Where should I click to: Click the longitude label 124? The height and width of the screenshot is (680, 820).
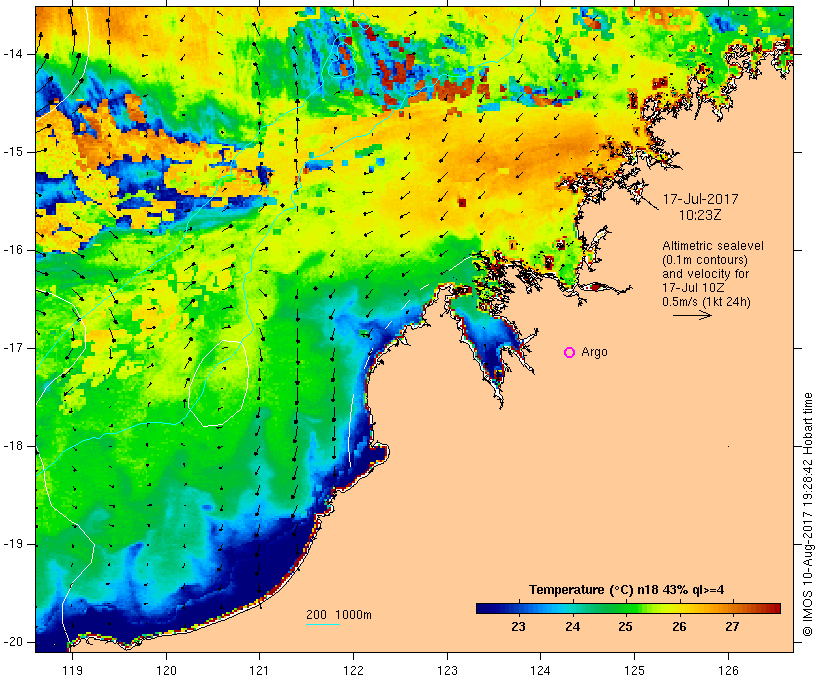pos(541,670)
